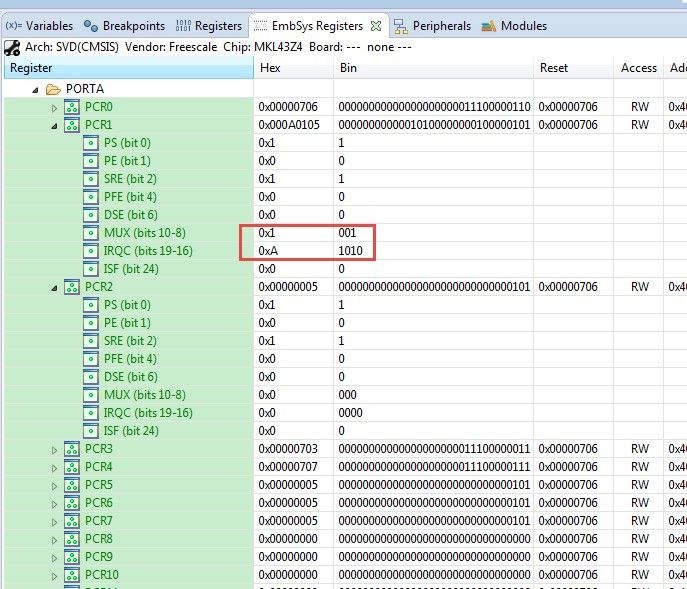Open the Peripherals tab
This screenshot has height=589, width=687.
pos(432,26)
